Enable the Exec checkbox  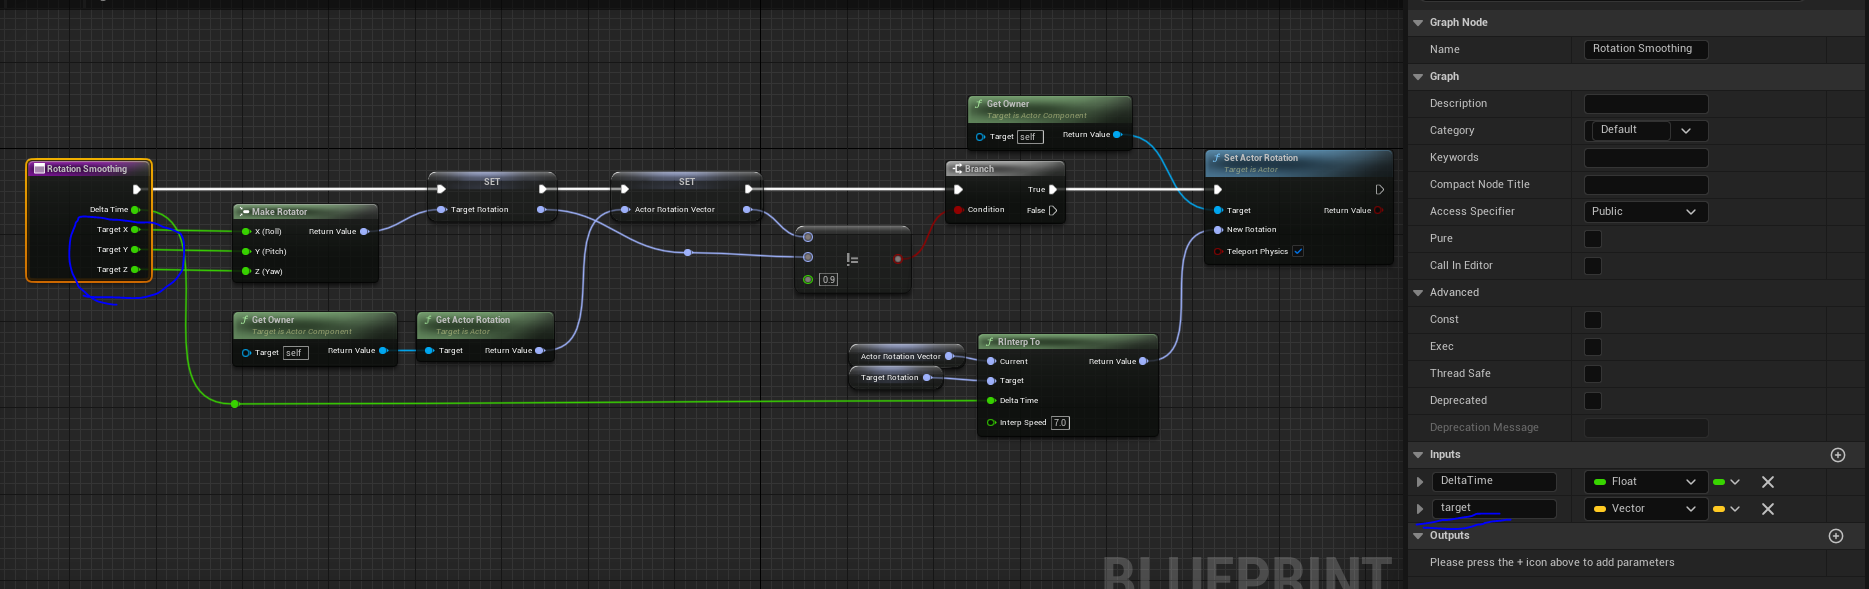click(1593, 347)
